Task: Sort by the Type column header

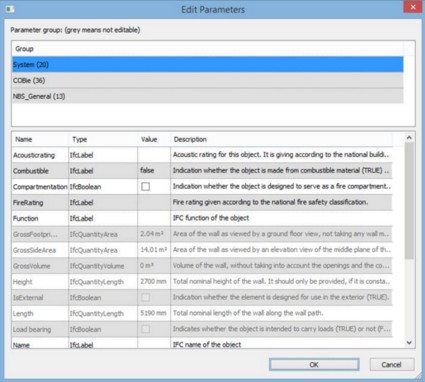Action: tap(103, 139)
